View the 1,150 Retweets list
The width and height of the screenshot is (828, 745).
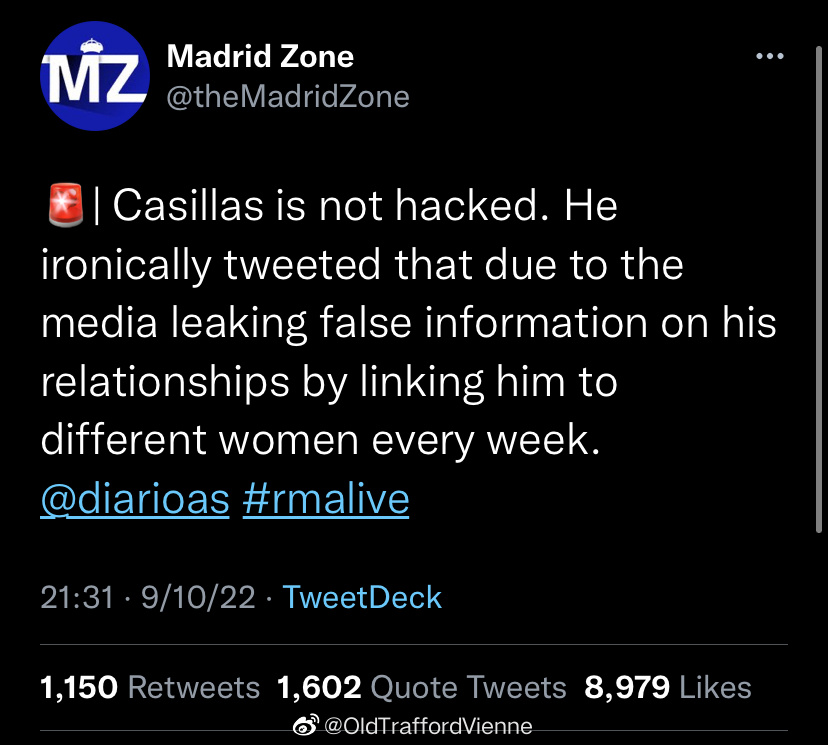click(x=150, y=688)
